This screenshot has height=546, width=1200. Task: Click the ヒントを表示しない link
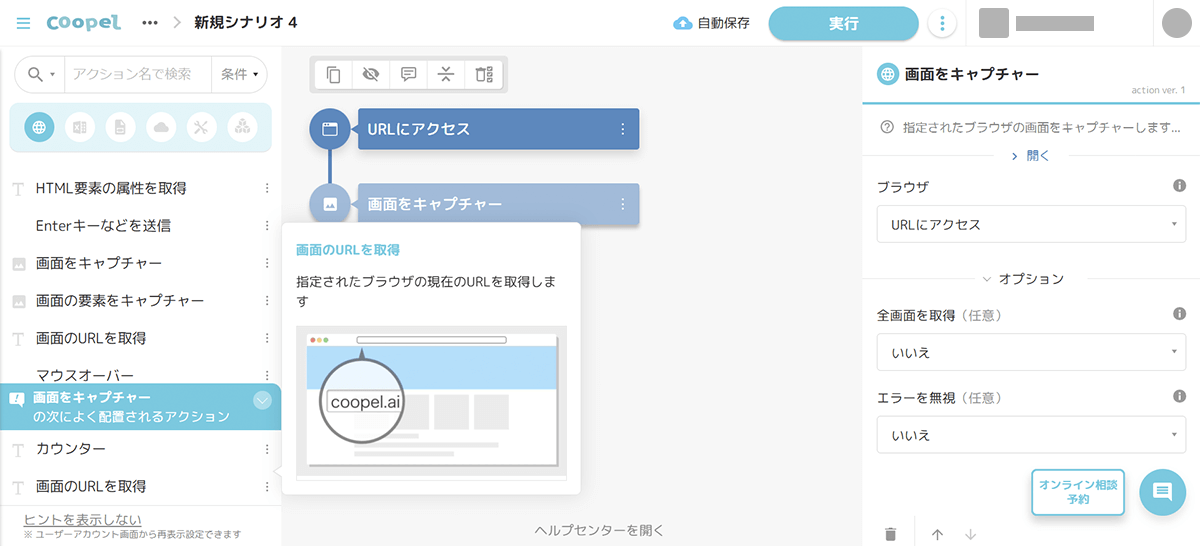point(82,519)
